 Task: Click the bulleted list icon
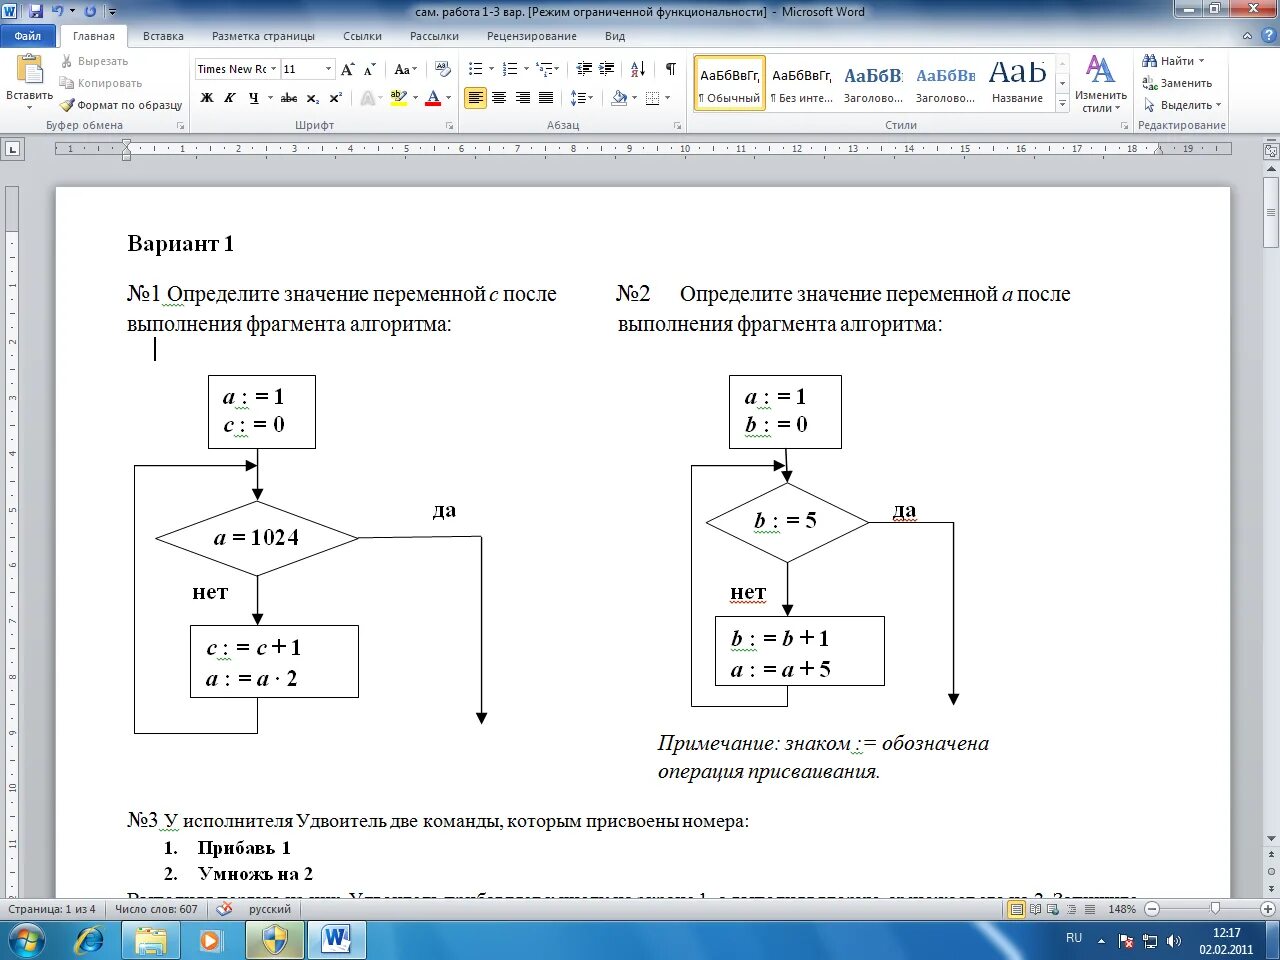point(476,69)
